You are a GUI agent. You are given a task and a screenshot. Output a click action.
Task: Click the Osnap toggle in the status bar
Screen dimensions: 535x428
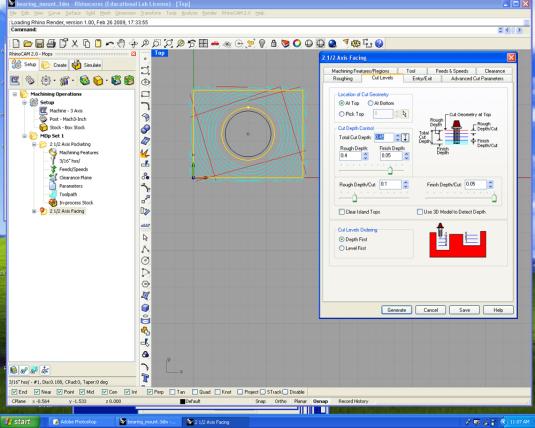(320, 401)
